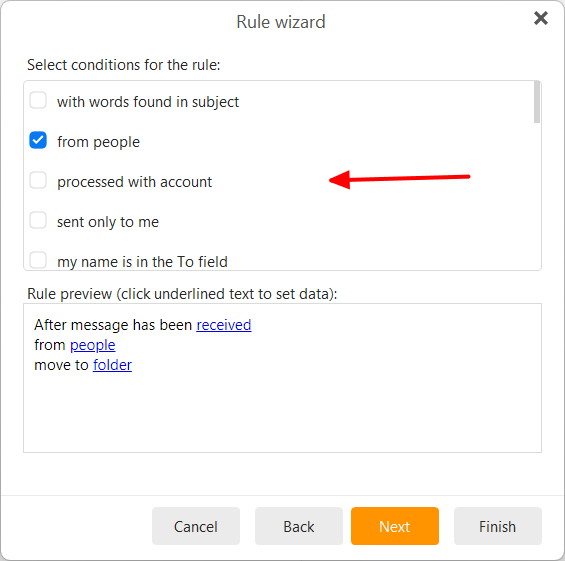Click empty area of the rule preview box
Screen dimensions: 565x561
click(x=282, y=414)
